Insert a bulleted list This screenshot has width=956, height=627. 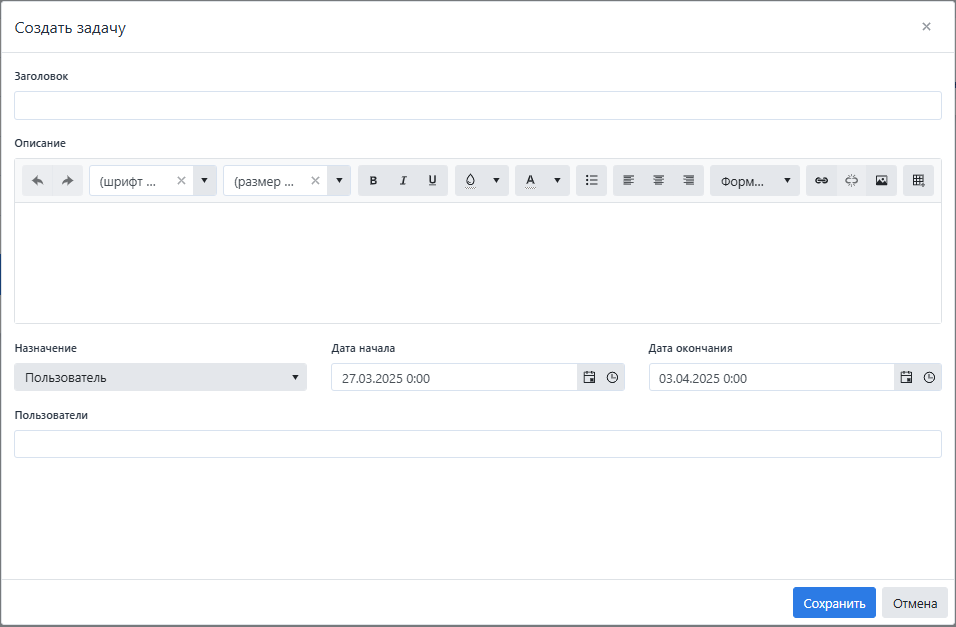[591, 181]
